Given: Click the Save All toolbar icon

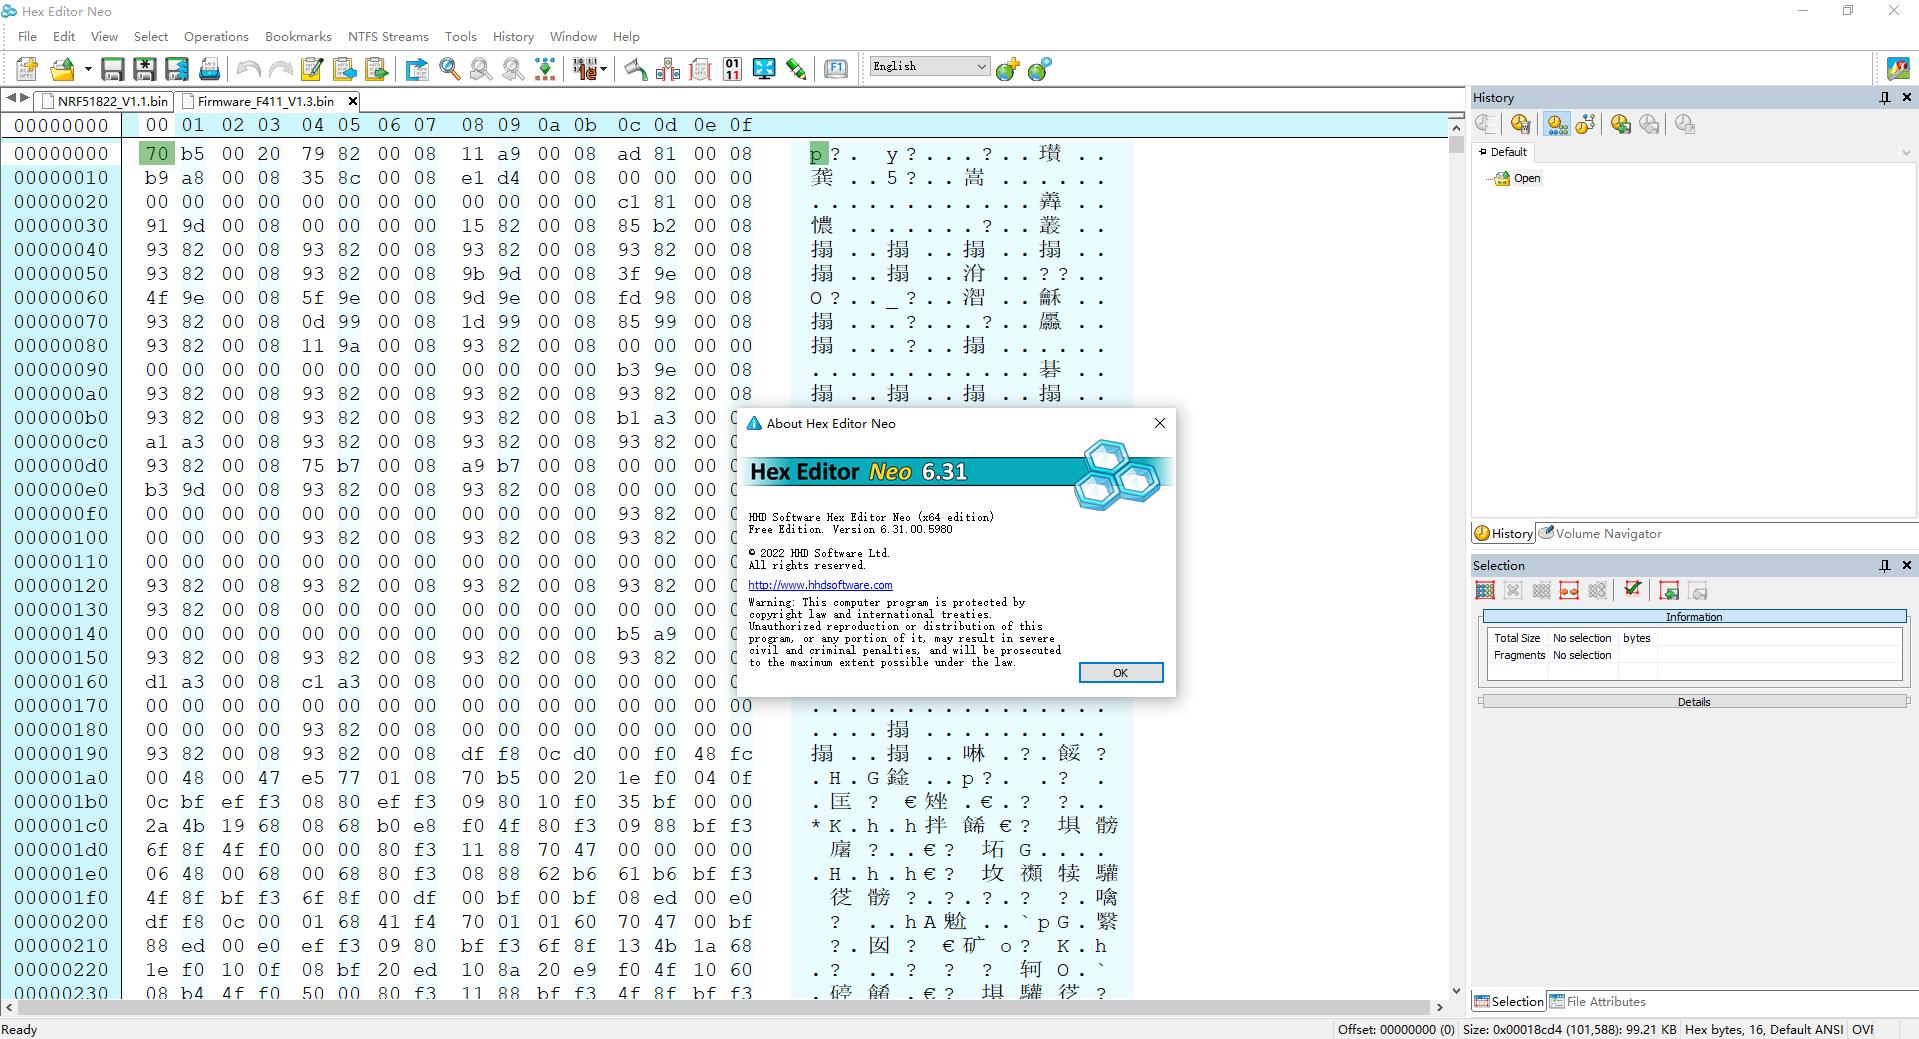Looking at the screenshot, I should (x=177, y=69).
